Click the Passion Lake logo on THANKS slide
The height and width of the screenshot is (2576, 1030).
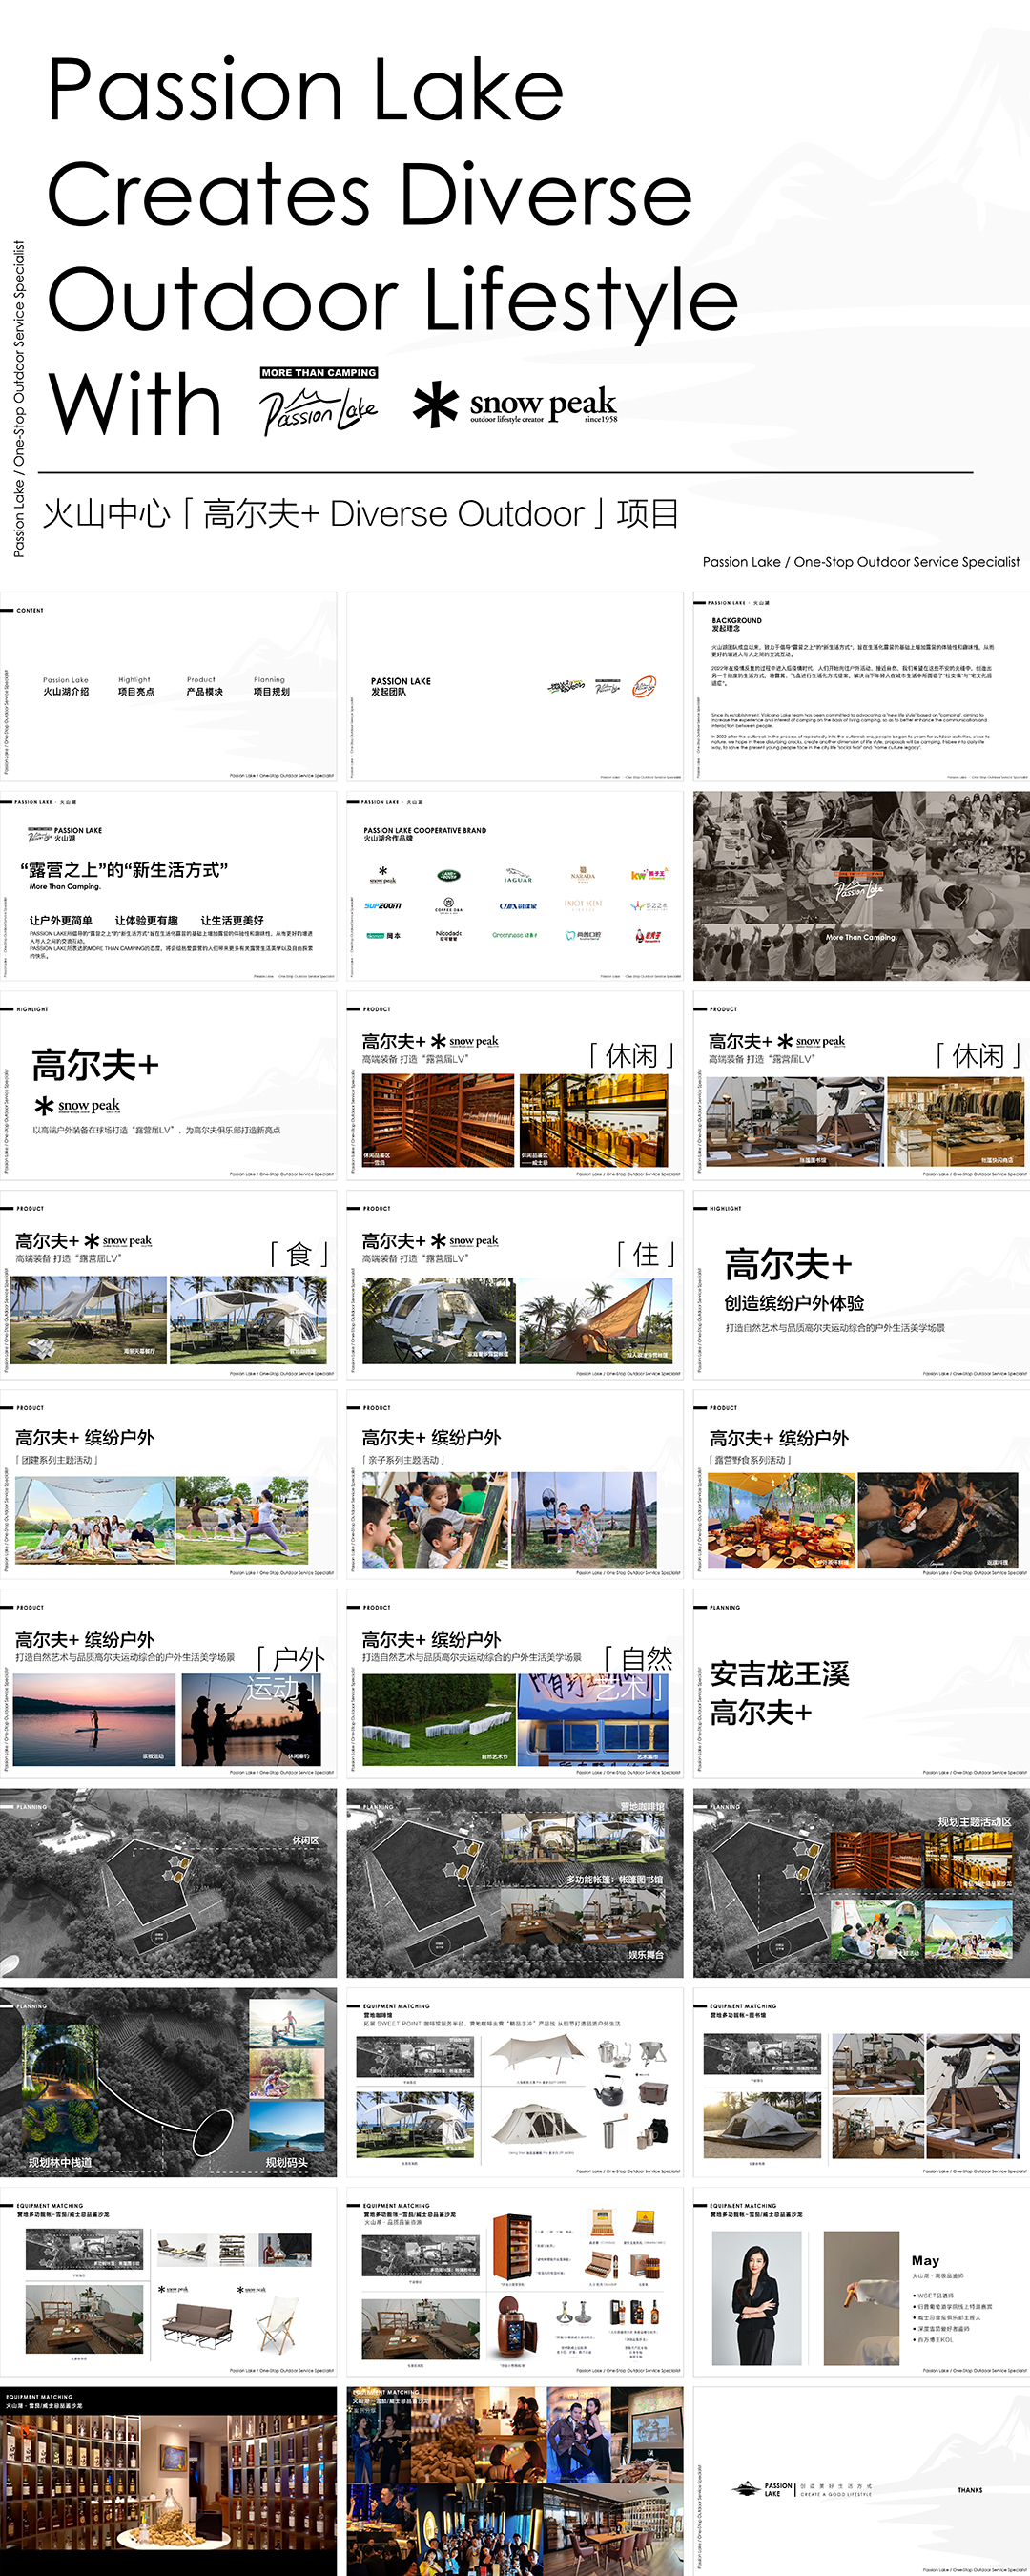(763, 2489)
